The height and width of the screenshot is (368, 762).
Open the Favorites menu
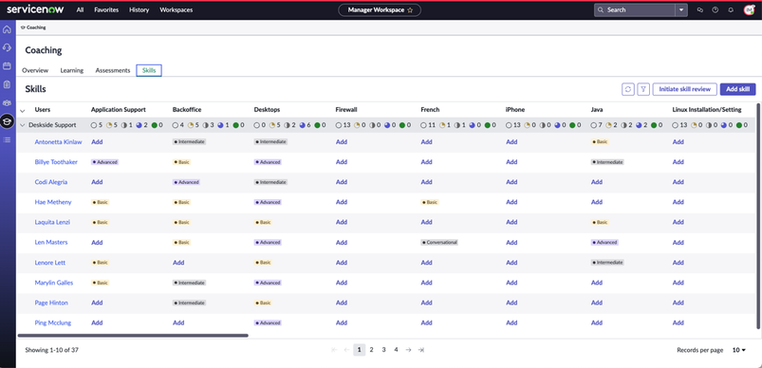pyautogui.click(x=106, y=10)
